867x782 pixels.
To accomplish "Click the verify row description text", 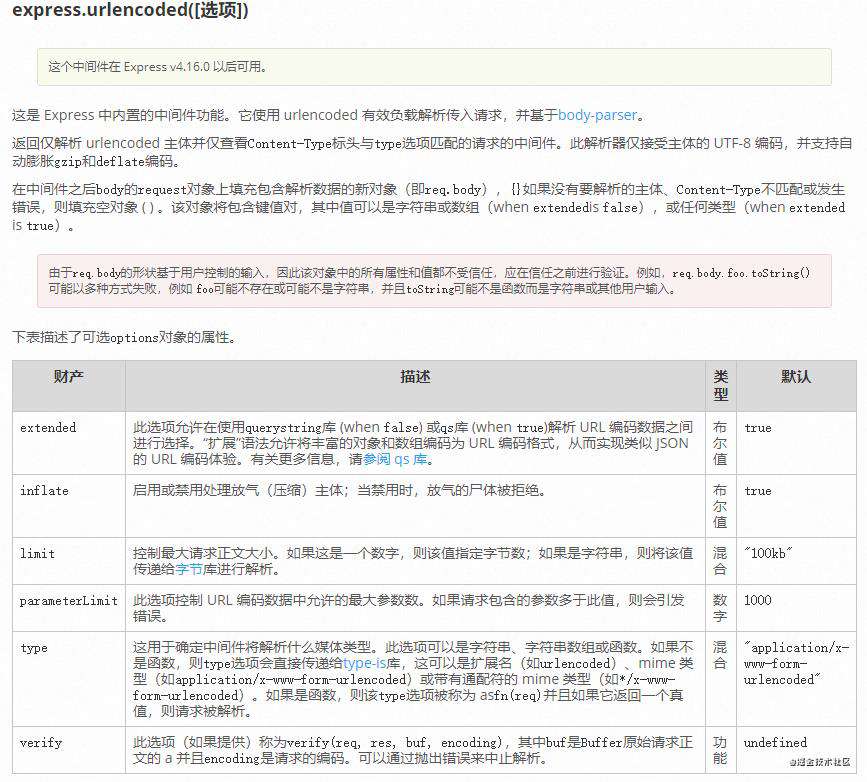I will (412, 750).
